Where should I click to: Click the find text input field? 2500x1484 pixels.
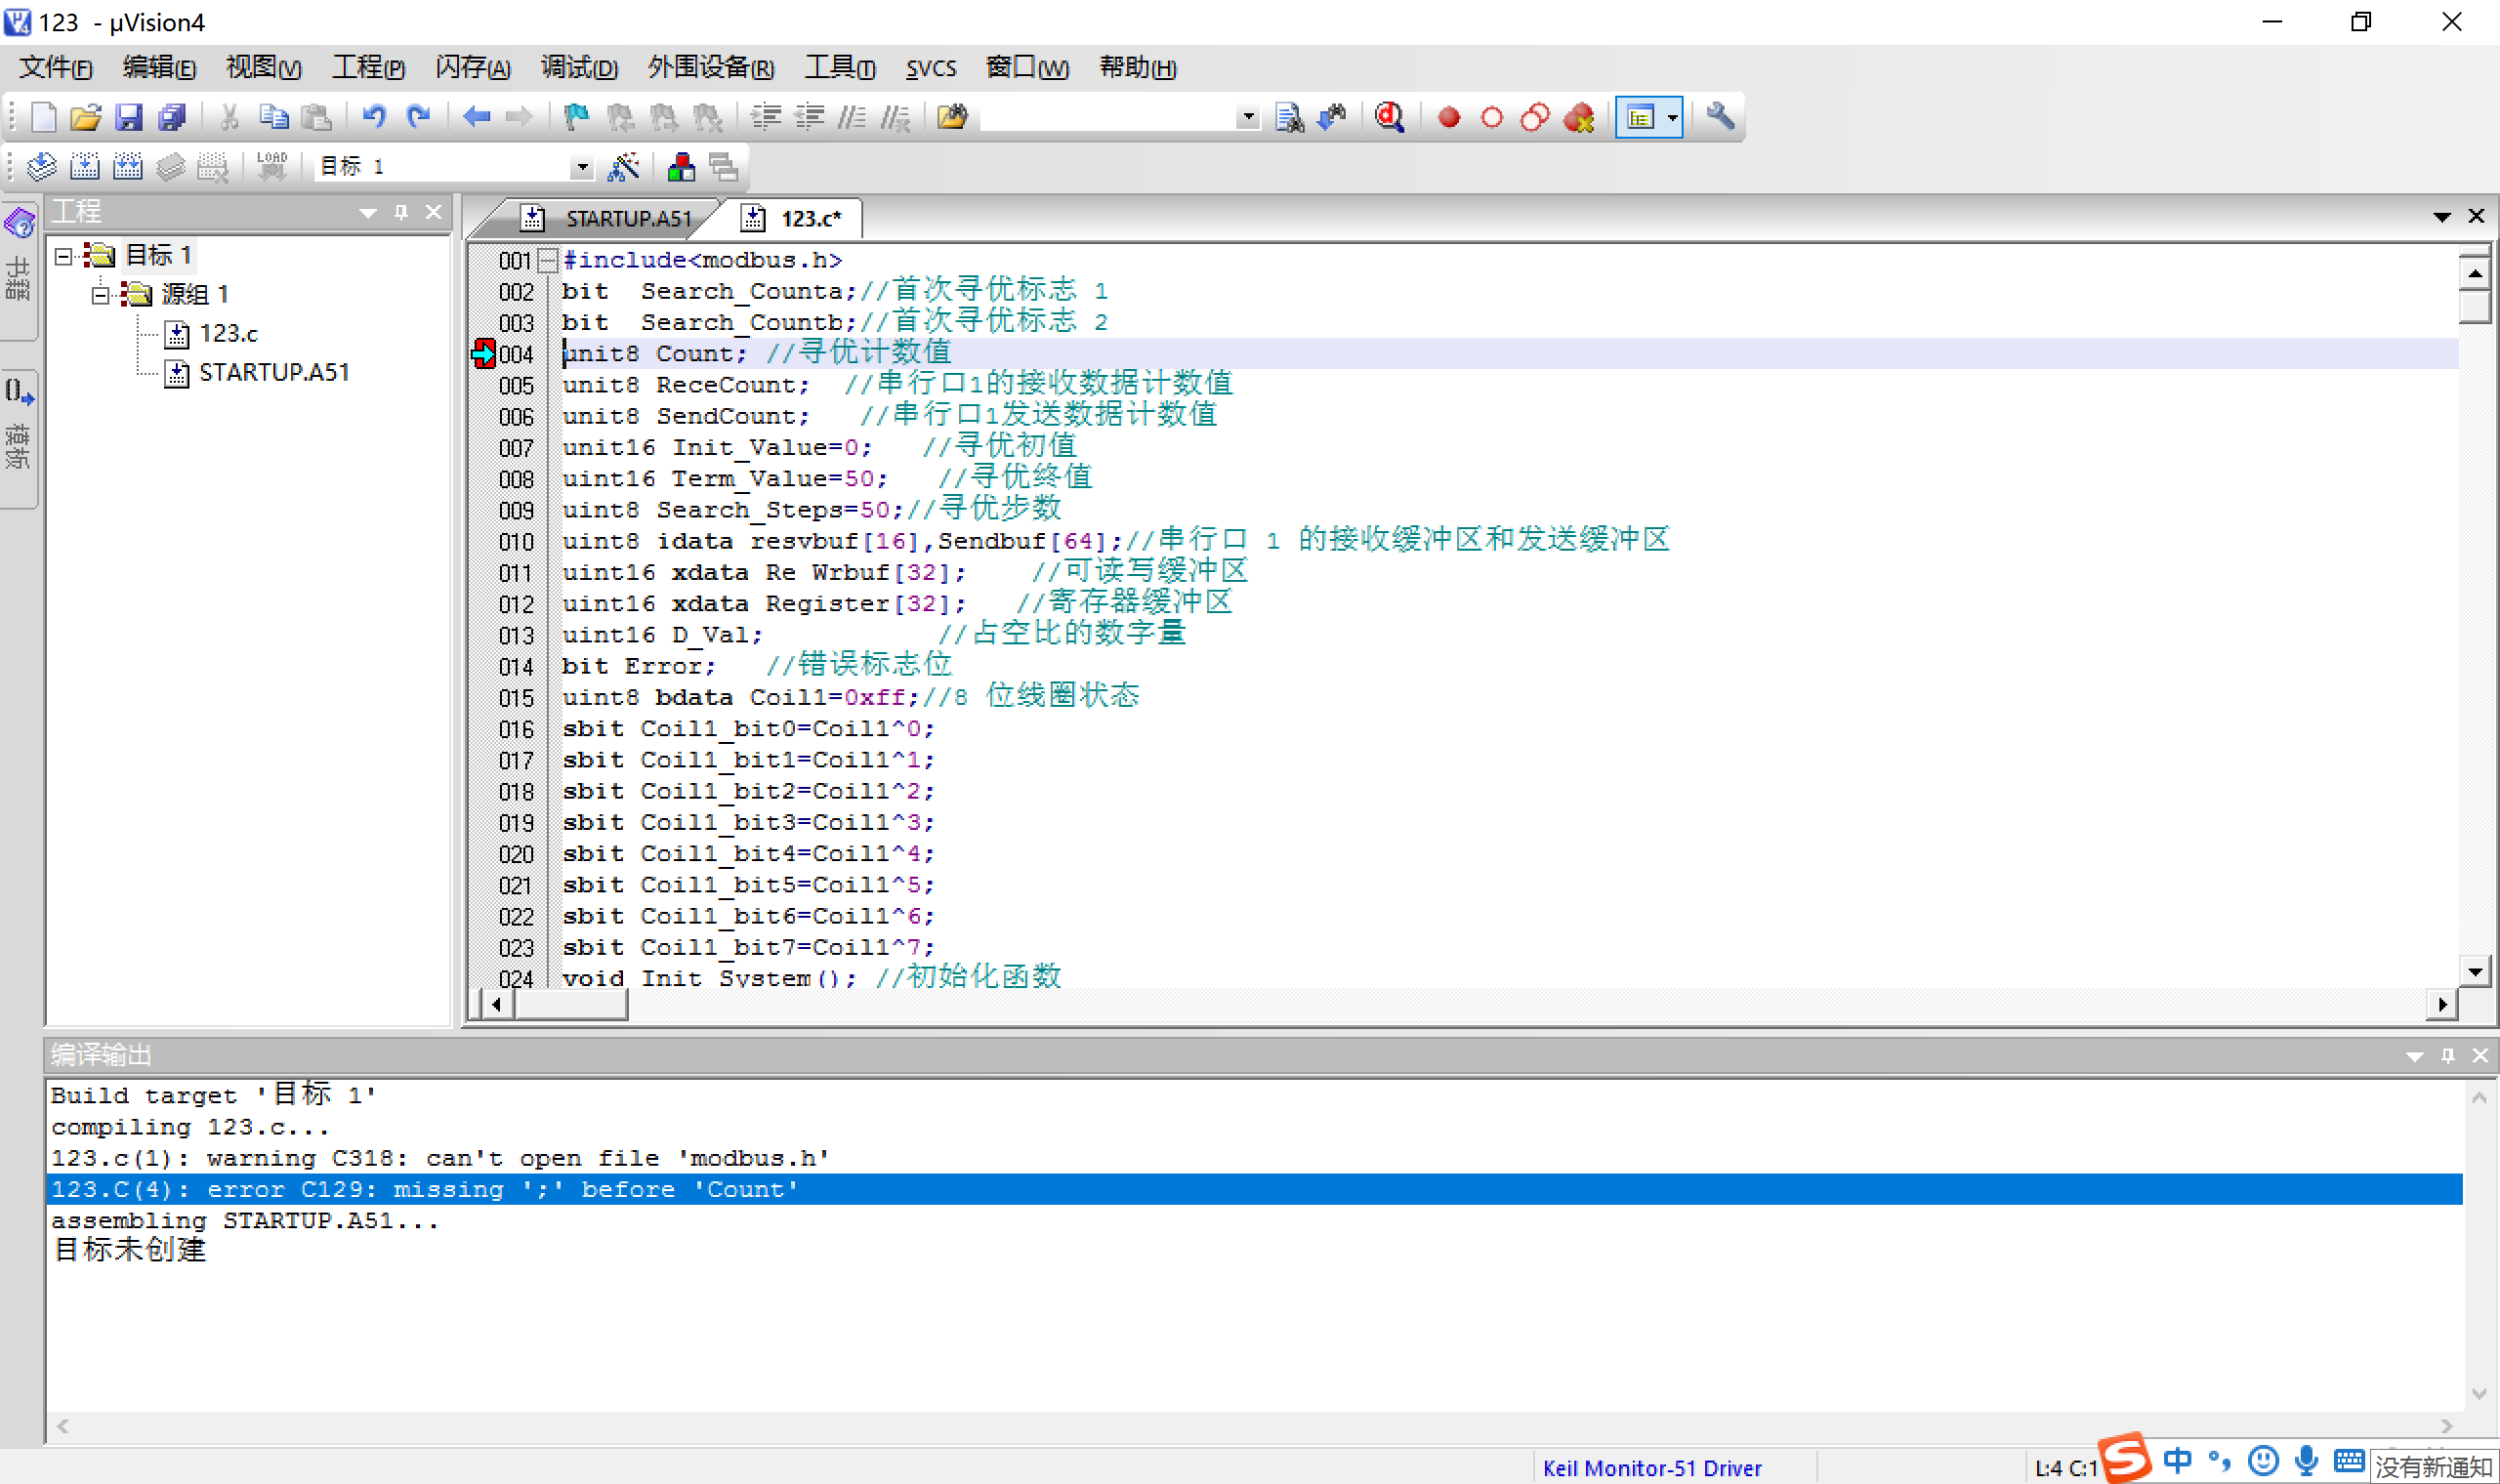click(x=1107, y=117)
